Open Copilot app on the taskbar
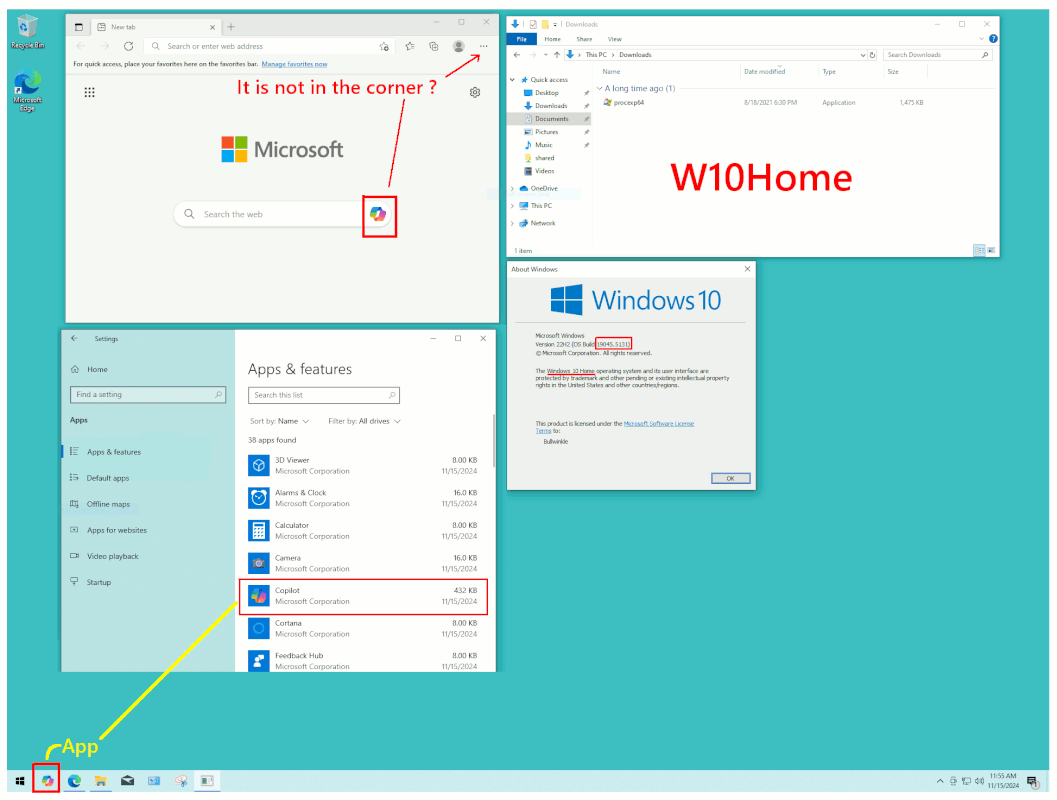The image size is (1057, 800). pos(47,780)
